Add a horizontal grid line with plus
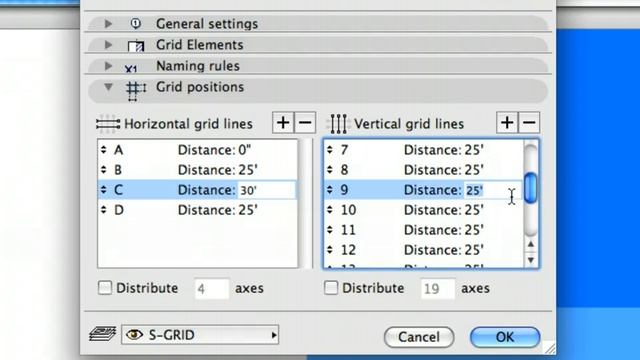This screenshot has height=360, width=640. pyautogui.click(x=283, y=123)
